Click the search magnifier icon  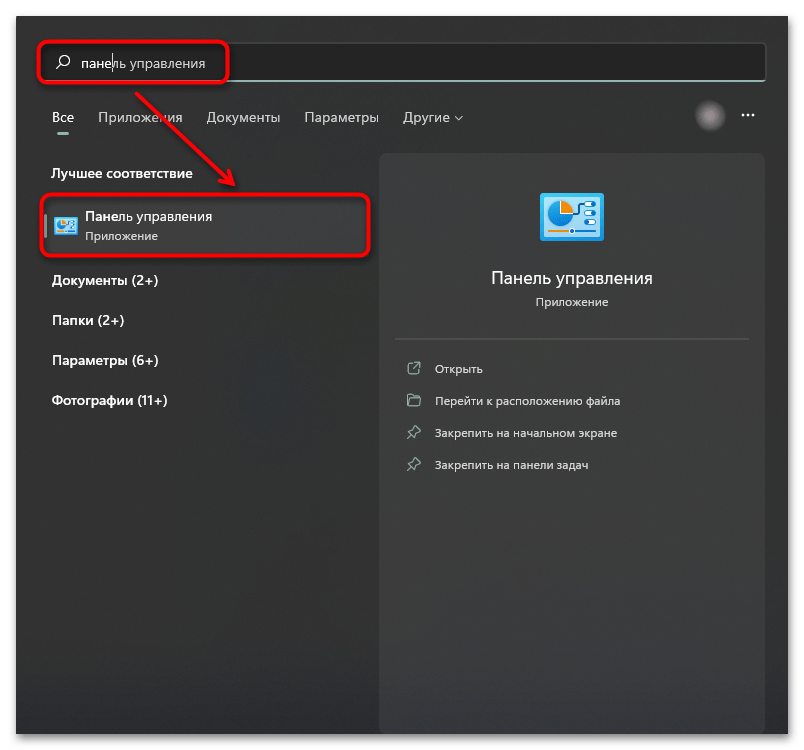pyautogui.click(x=63, y=63)
